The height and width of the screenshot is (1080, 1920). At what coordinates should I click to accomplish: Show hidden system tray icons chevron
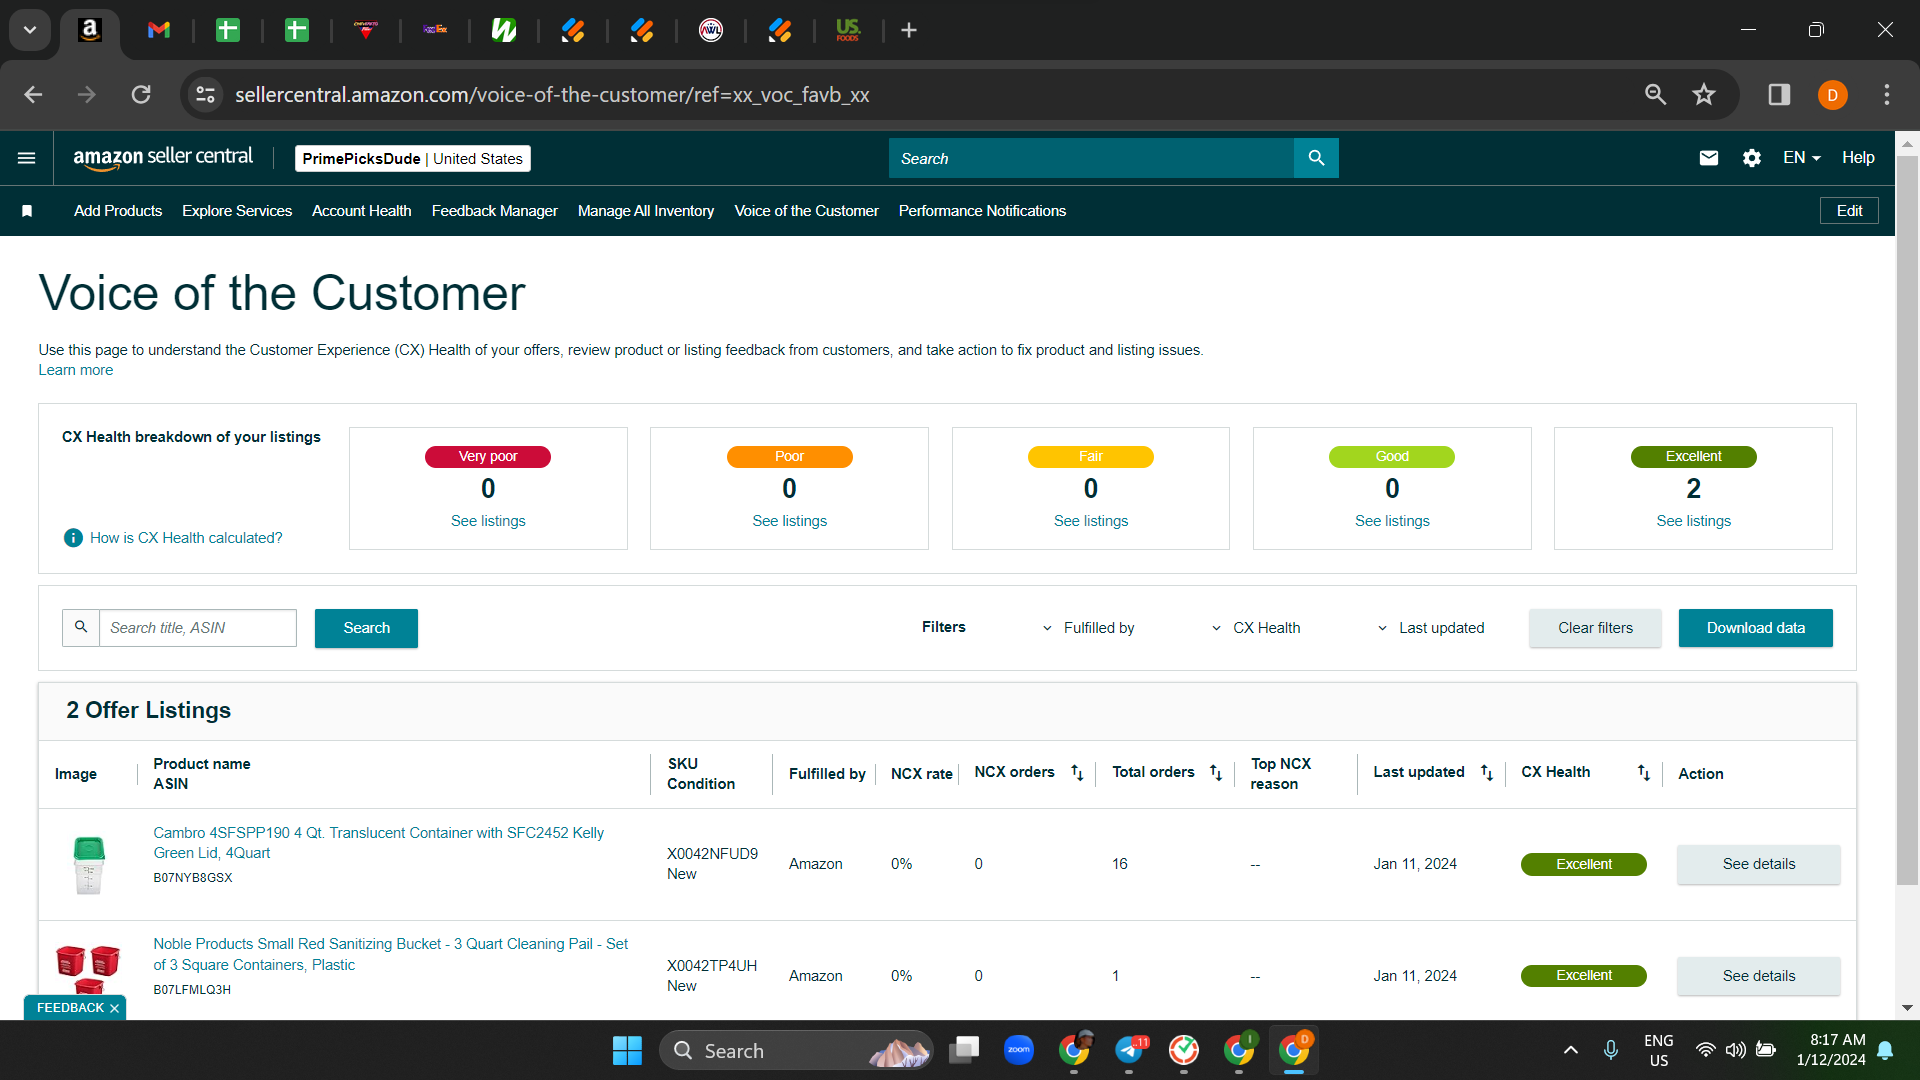point(1571,1051)
